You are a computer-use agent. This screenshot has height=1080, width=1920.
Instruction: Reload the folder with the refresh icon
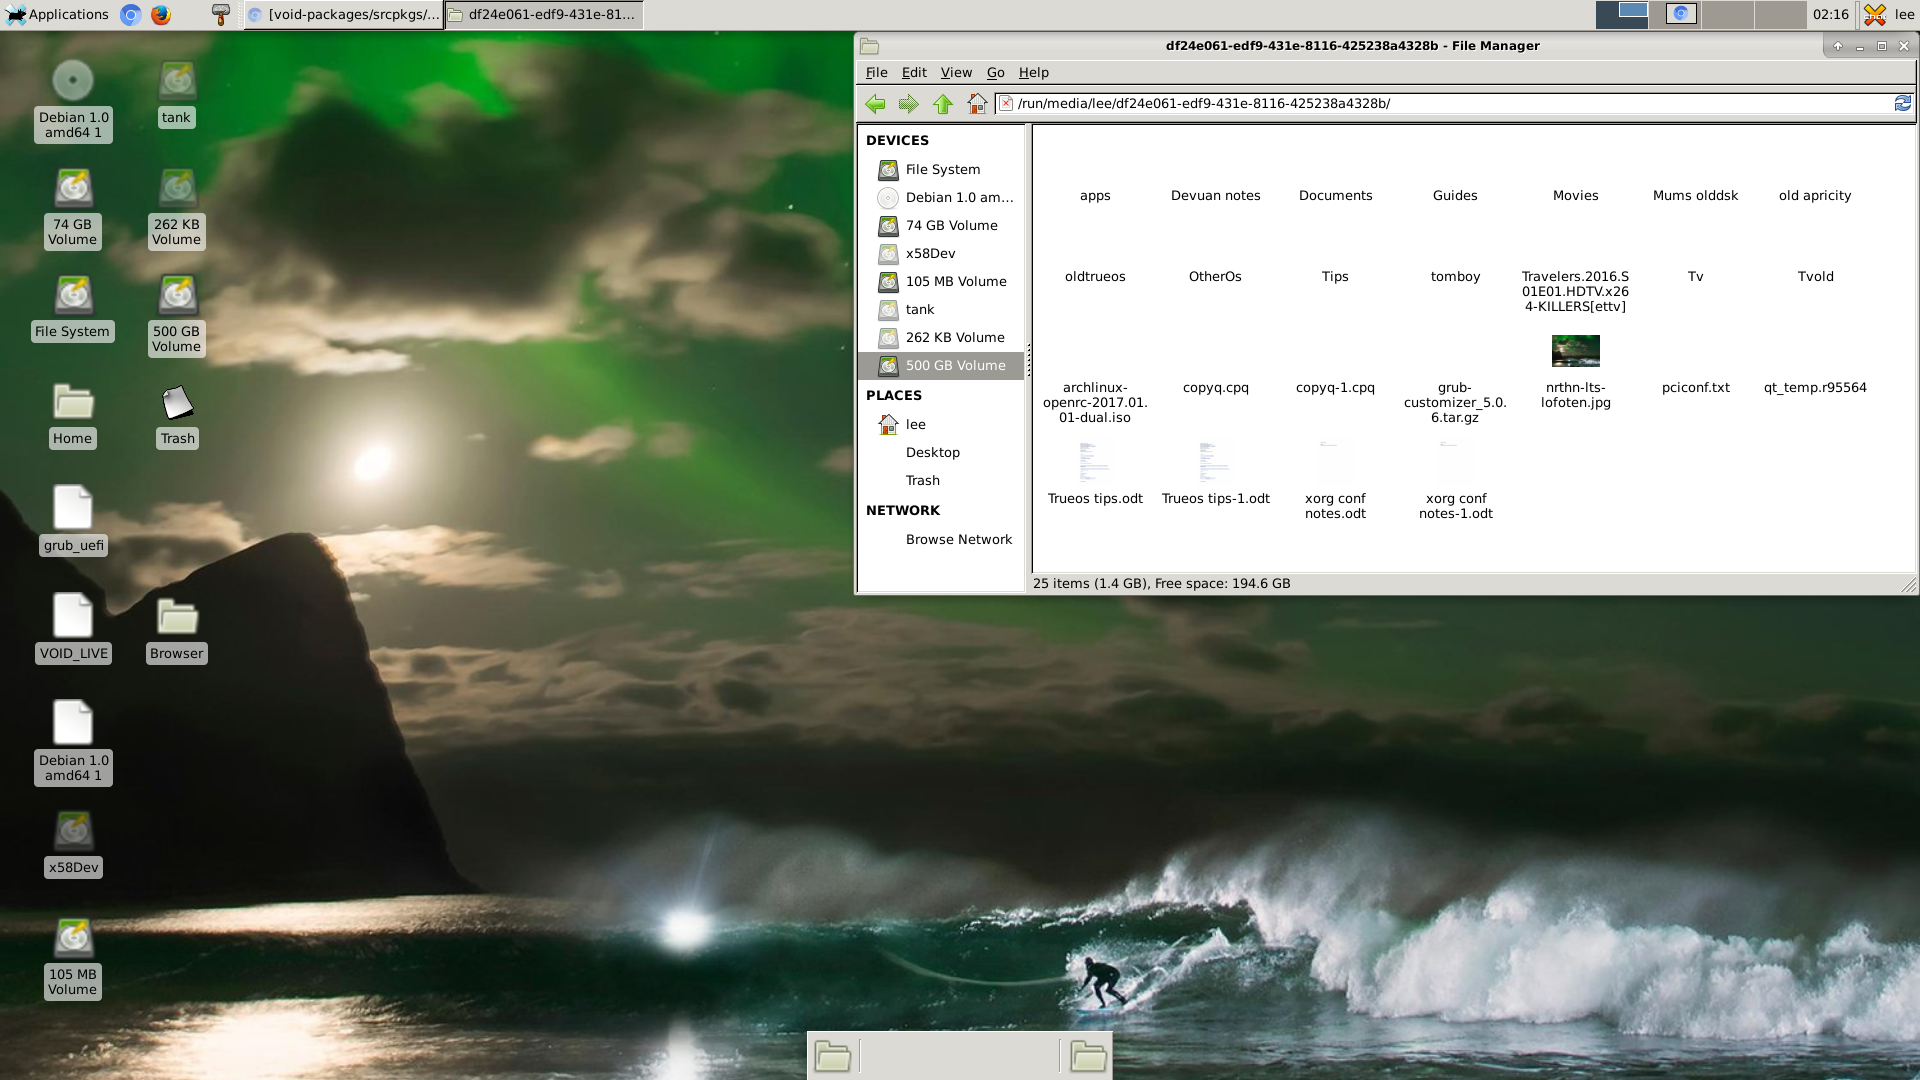coord(1902,103)
